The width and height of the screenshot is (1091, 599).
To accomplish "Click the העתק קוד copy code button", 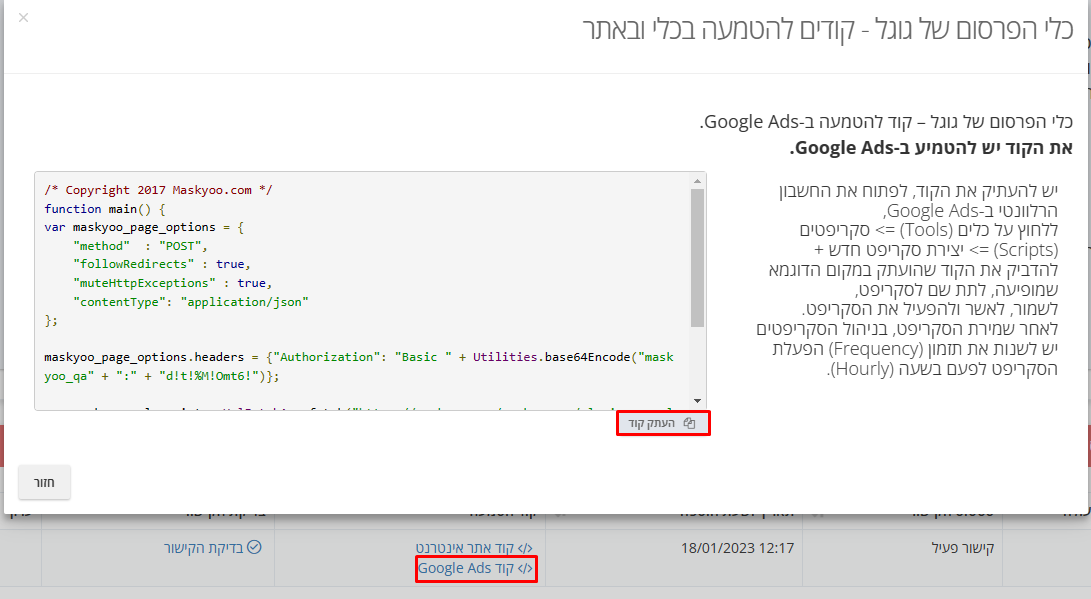I will pos(662,423).
